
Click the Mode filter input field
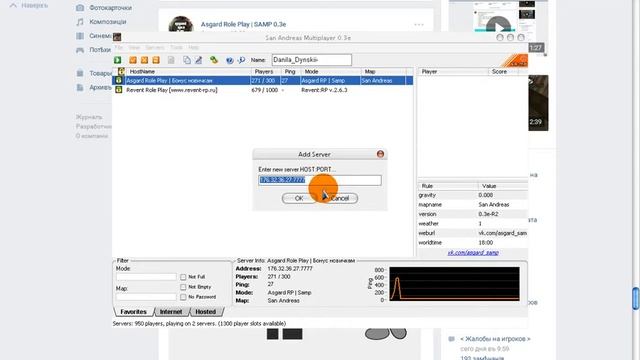pos(146,277)
